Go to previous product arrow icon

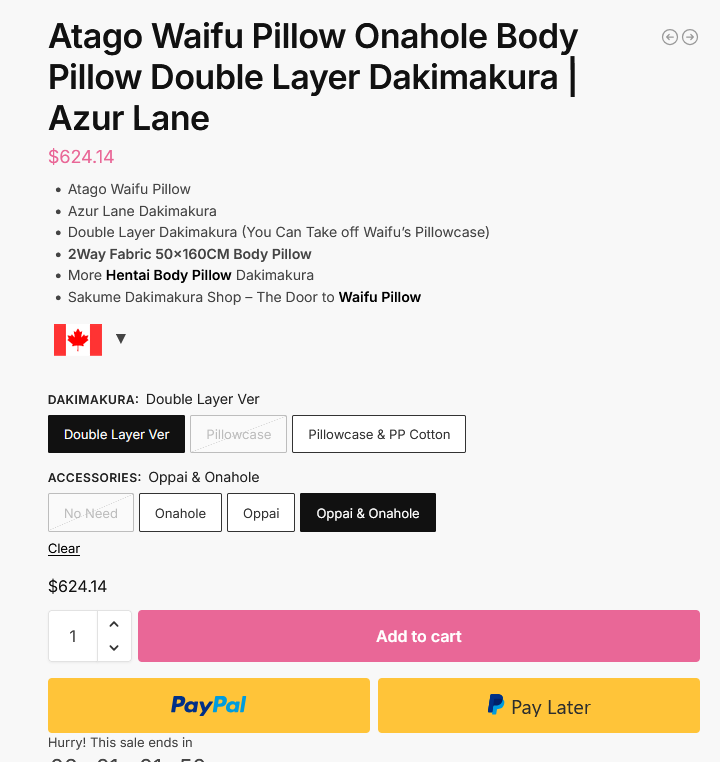pyautogui.click(x=669, y=37)
